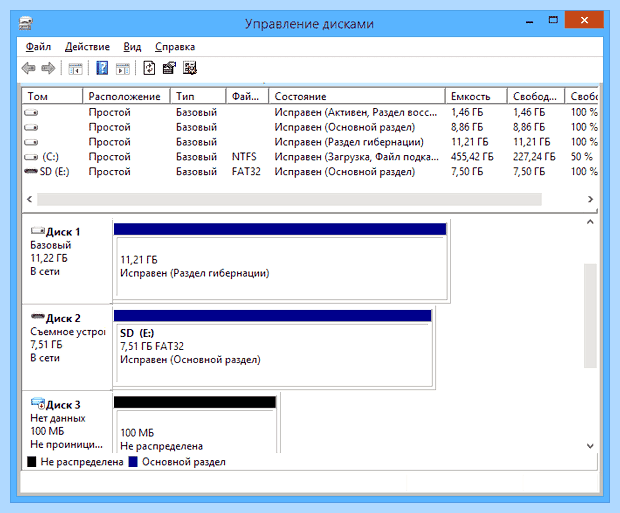620x513 pixels.
Task: Click drive icon next to (C:)
Action: (x=31, y=157)
